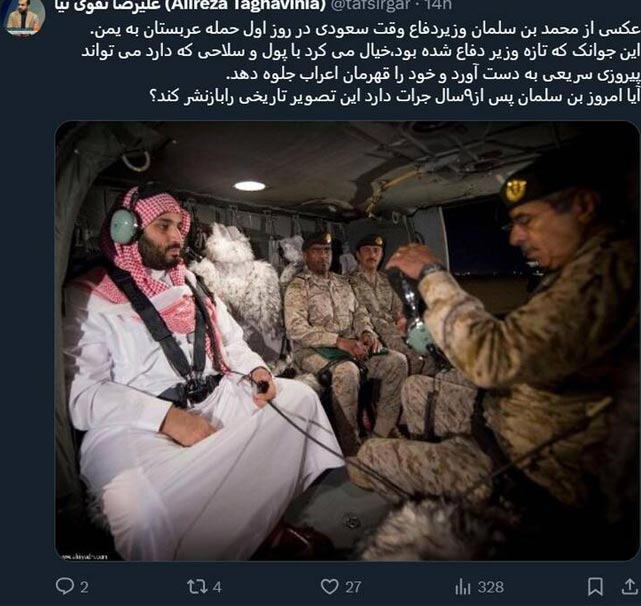Screen dimensions: 641x606
Task: Enlarge the helicopter interior photo
Action: 347,341
